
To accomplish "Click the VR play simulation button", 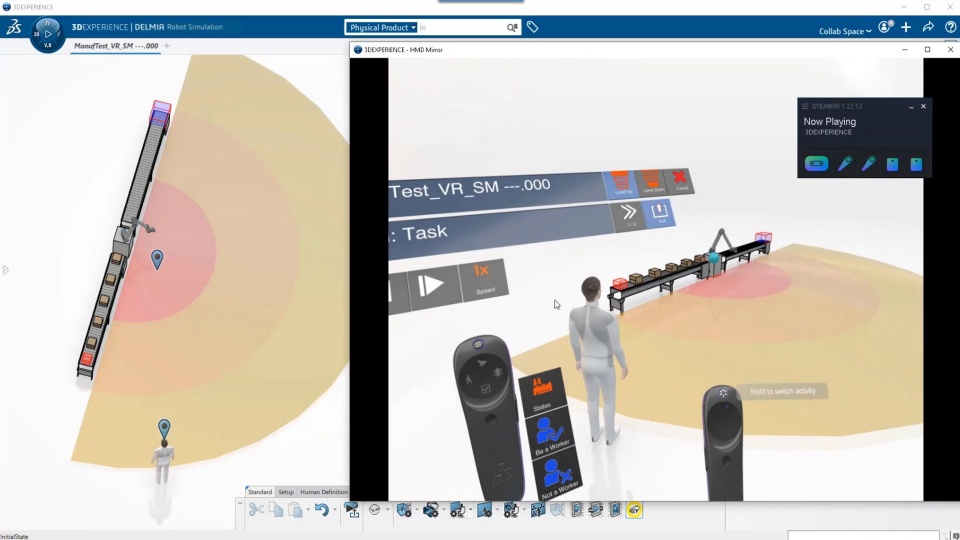I will coord(431,285).
